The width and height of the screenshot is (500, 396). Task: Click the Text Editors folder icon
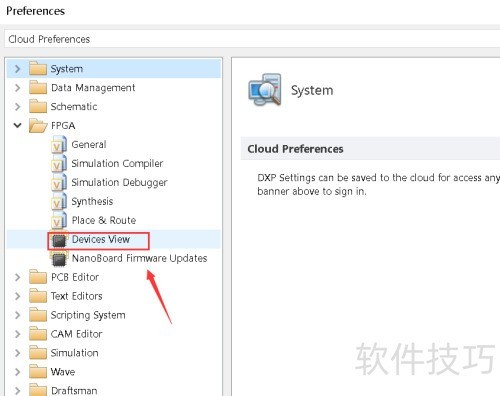point(38,296)
